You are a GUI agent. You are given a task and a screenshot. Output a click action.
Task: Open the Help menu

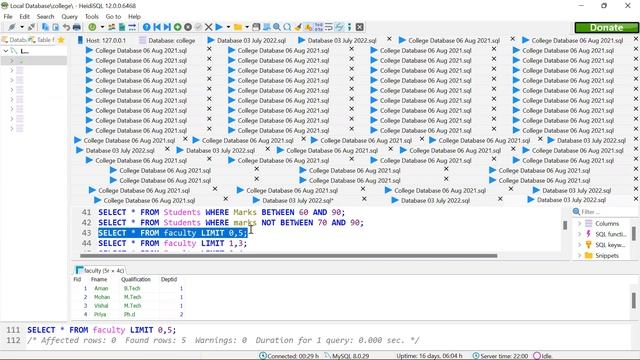134,17
